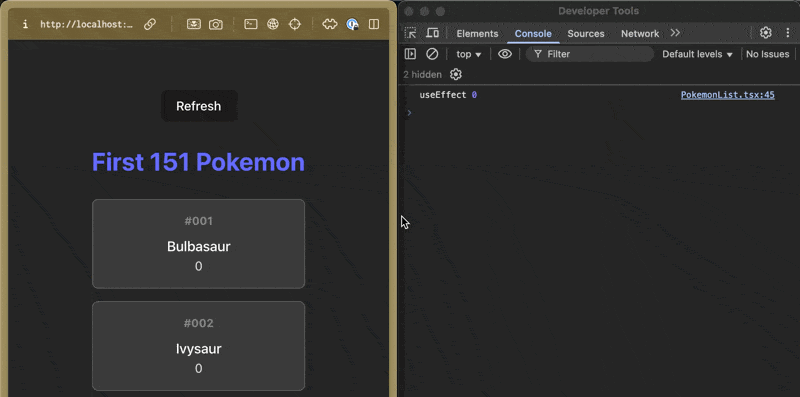Switch to the Console tab
800x397 pixels.
pyautogui.click(x=533, y=34)
